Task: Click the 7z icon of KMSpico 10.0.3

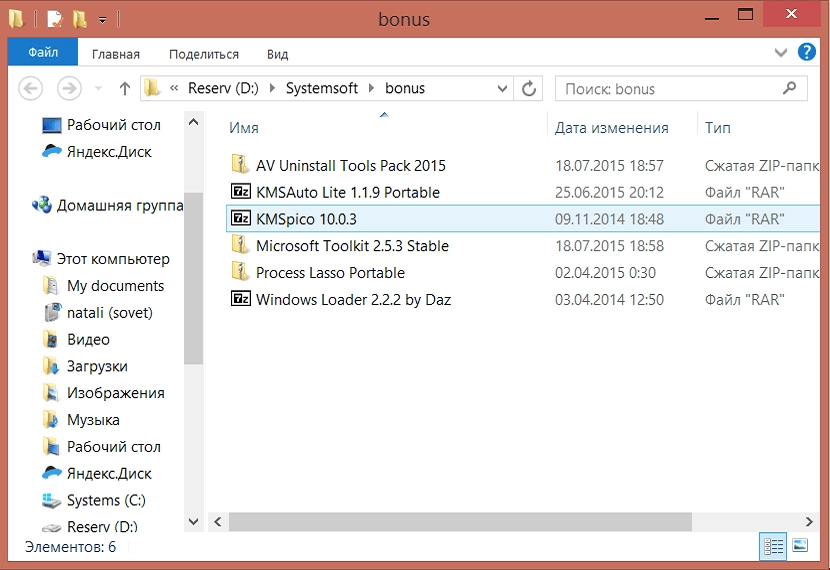Action: click(241, 218)
